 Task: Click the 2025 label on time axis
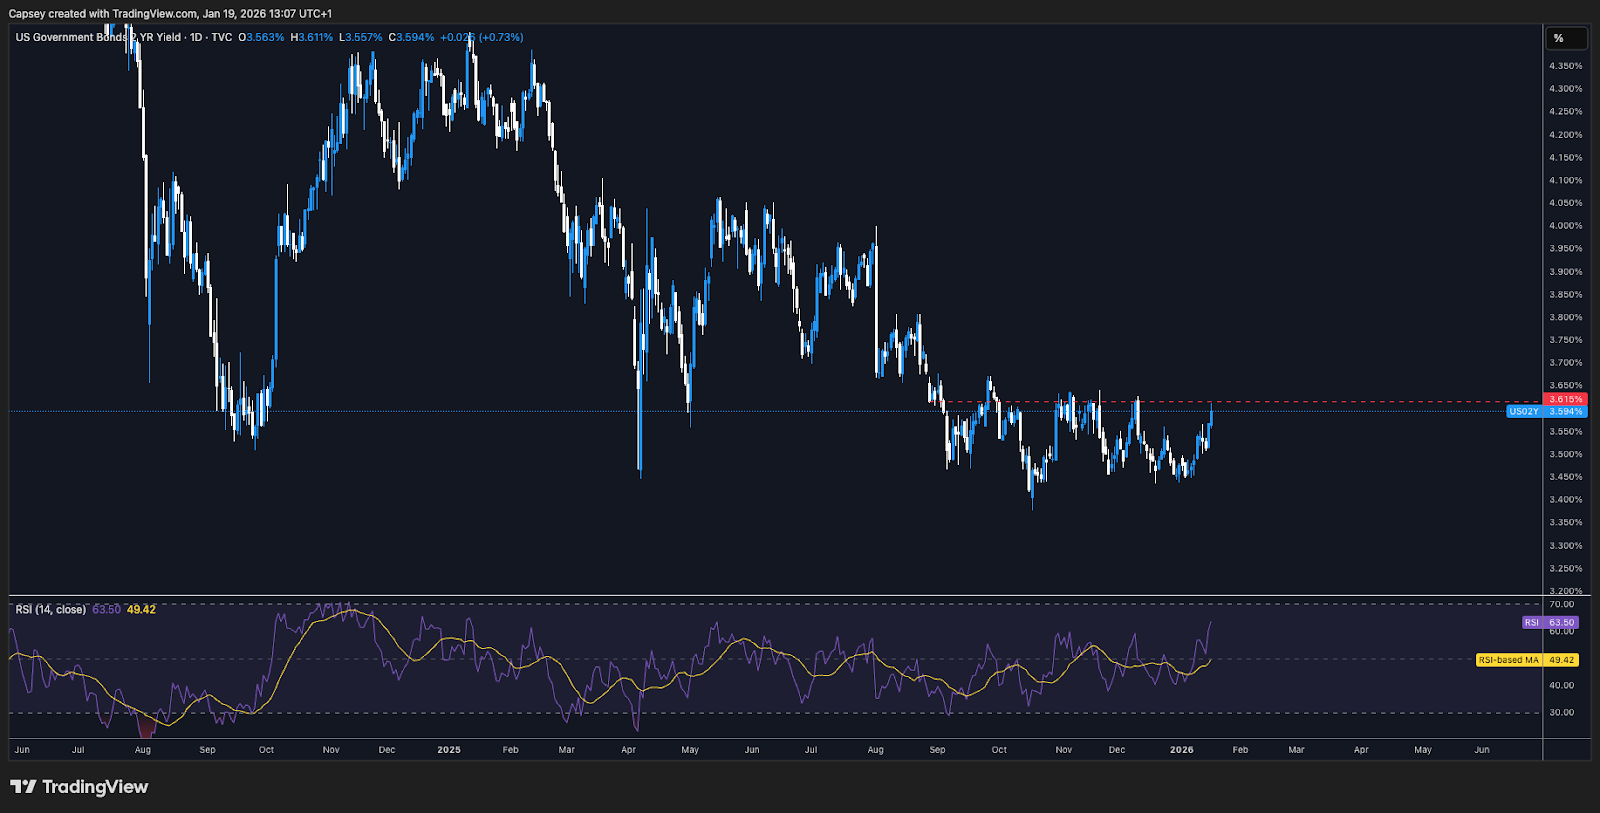[x=449, y=749]
